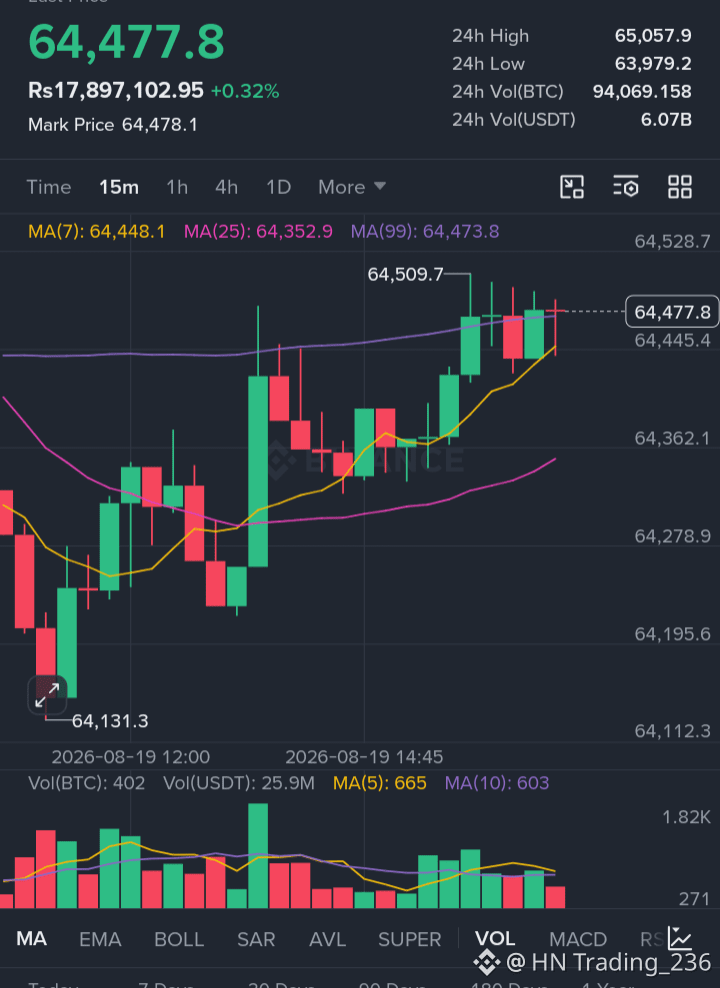Click the current price tag on axis

671,312
